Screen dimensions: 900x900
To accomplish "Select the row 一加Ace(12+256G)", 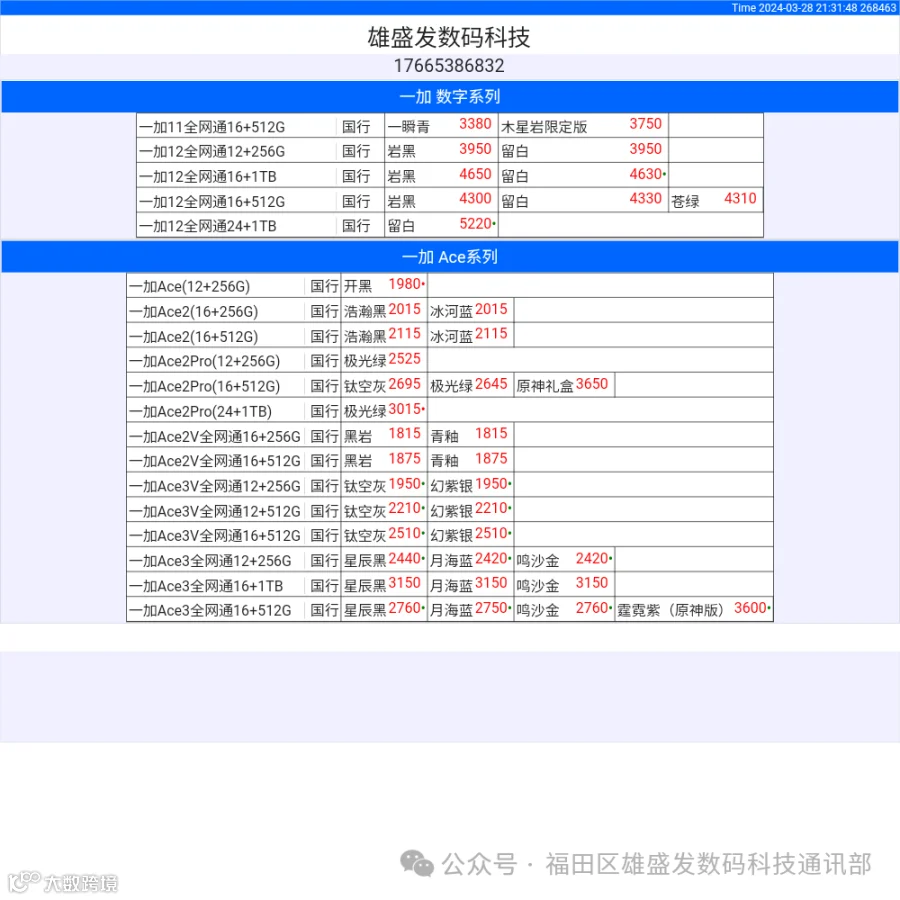I will (450, 285).
